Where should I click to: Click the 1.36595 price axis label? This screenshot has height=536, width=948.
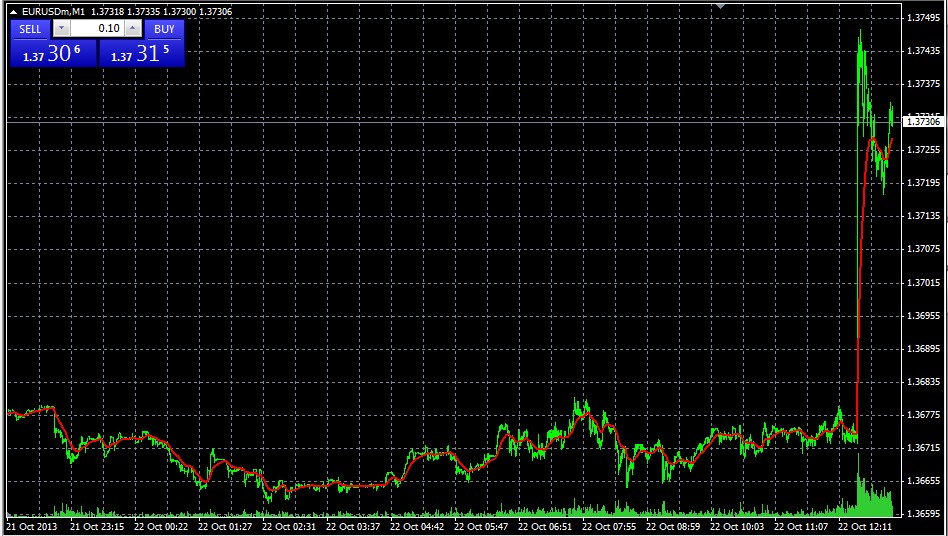point(923,514)
